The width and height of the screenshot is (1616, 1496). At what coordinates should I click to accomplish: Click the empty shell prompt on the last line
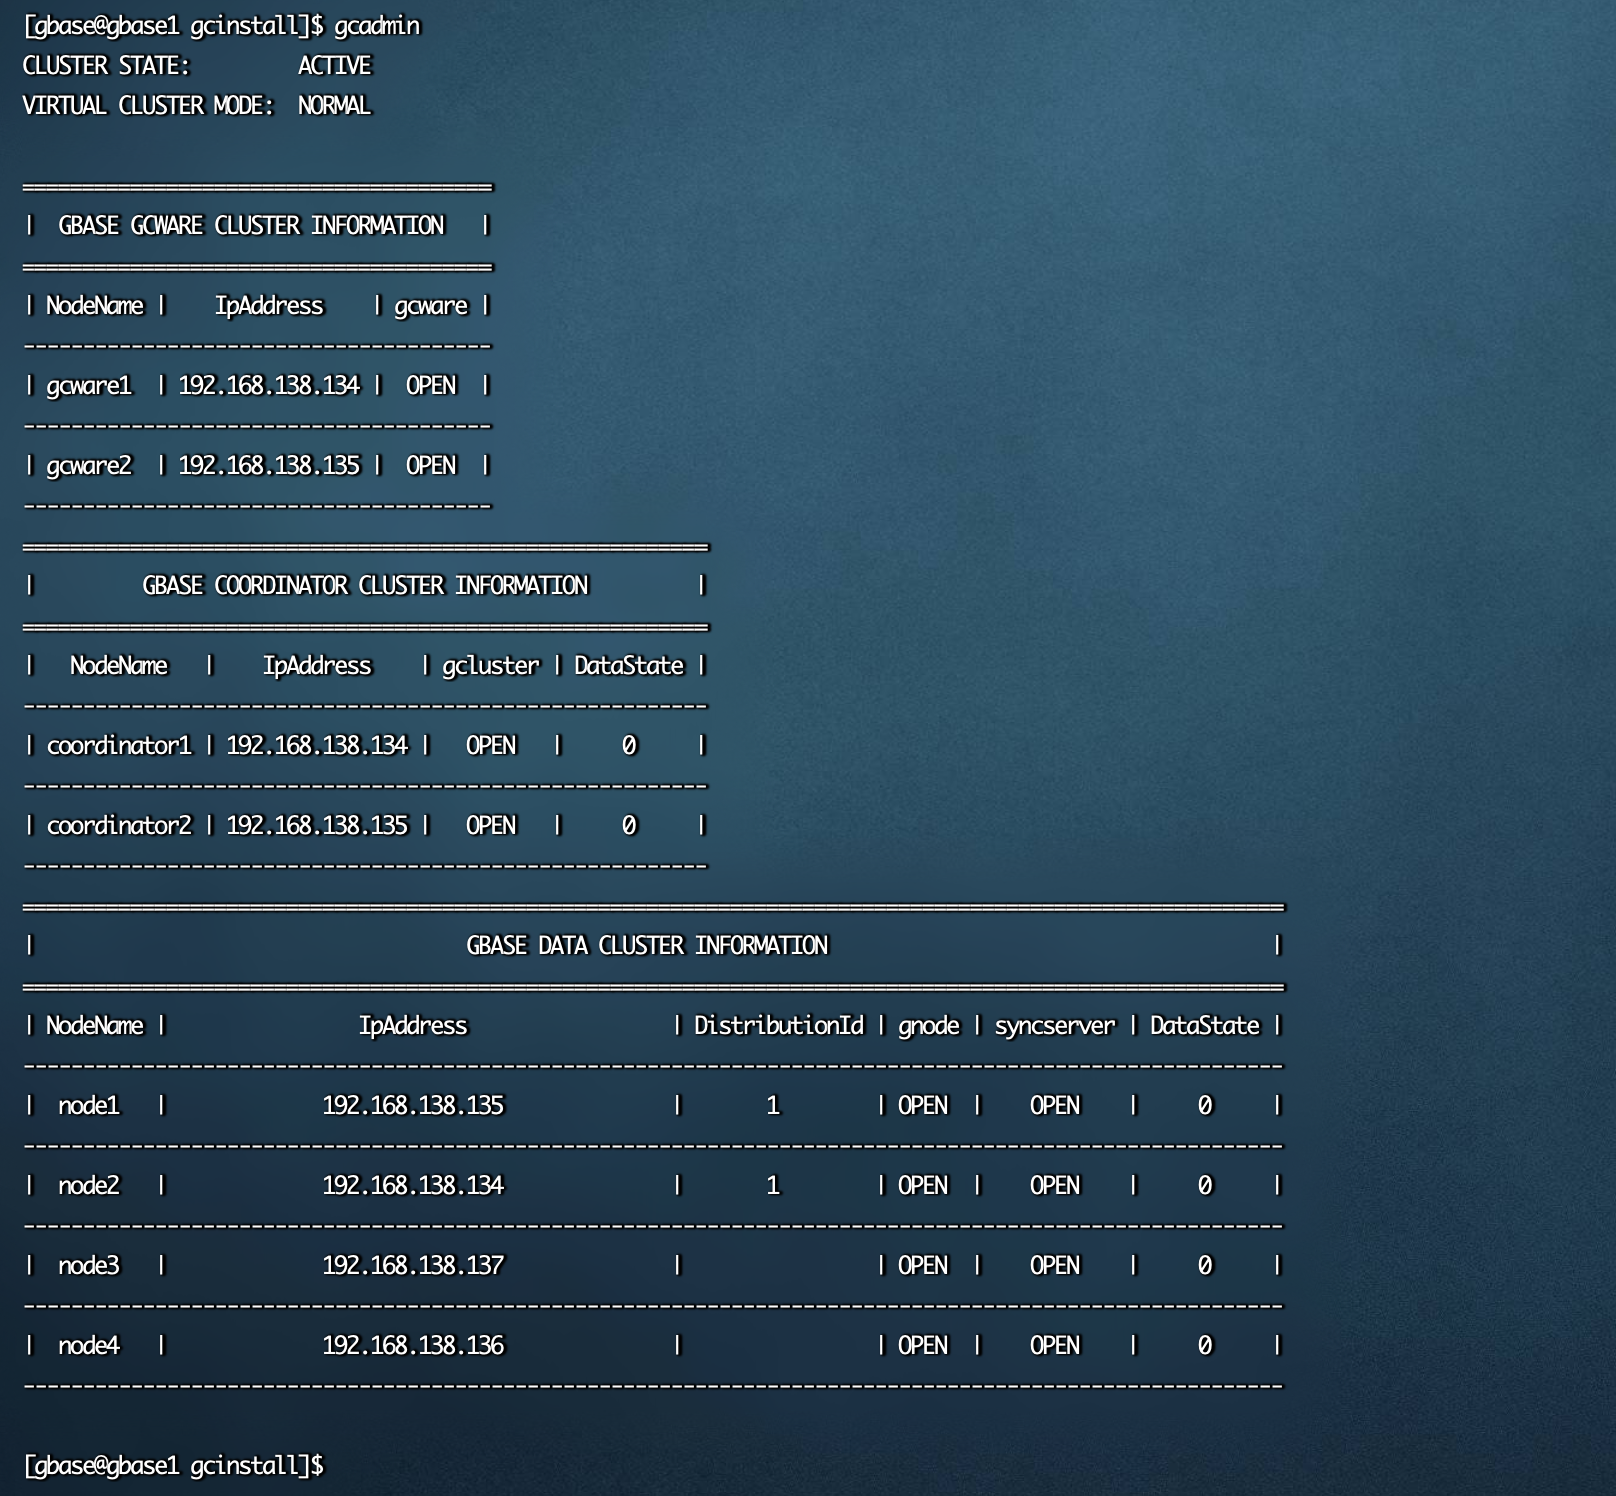(174, 1466)
